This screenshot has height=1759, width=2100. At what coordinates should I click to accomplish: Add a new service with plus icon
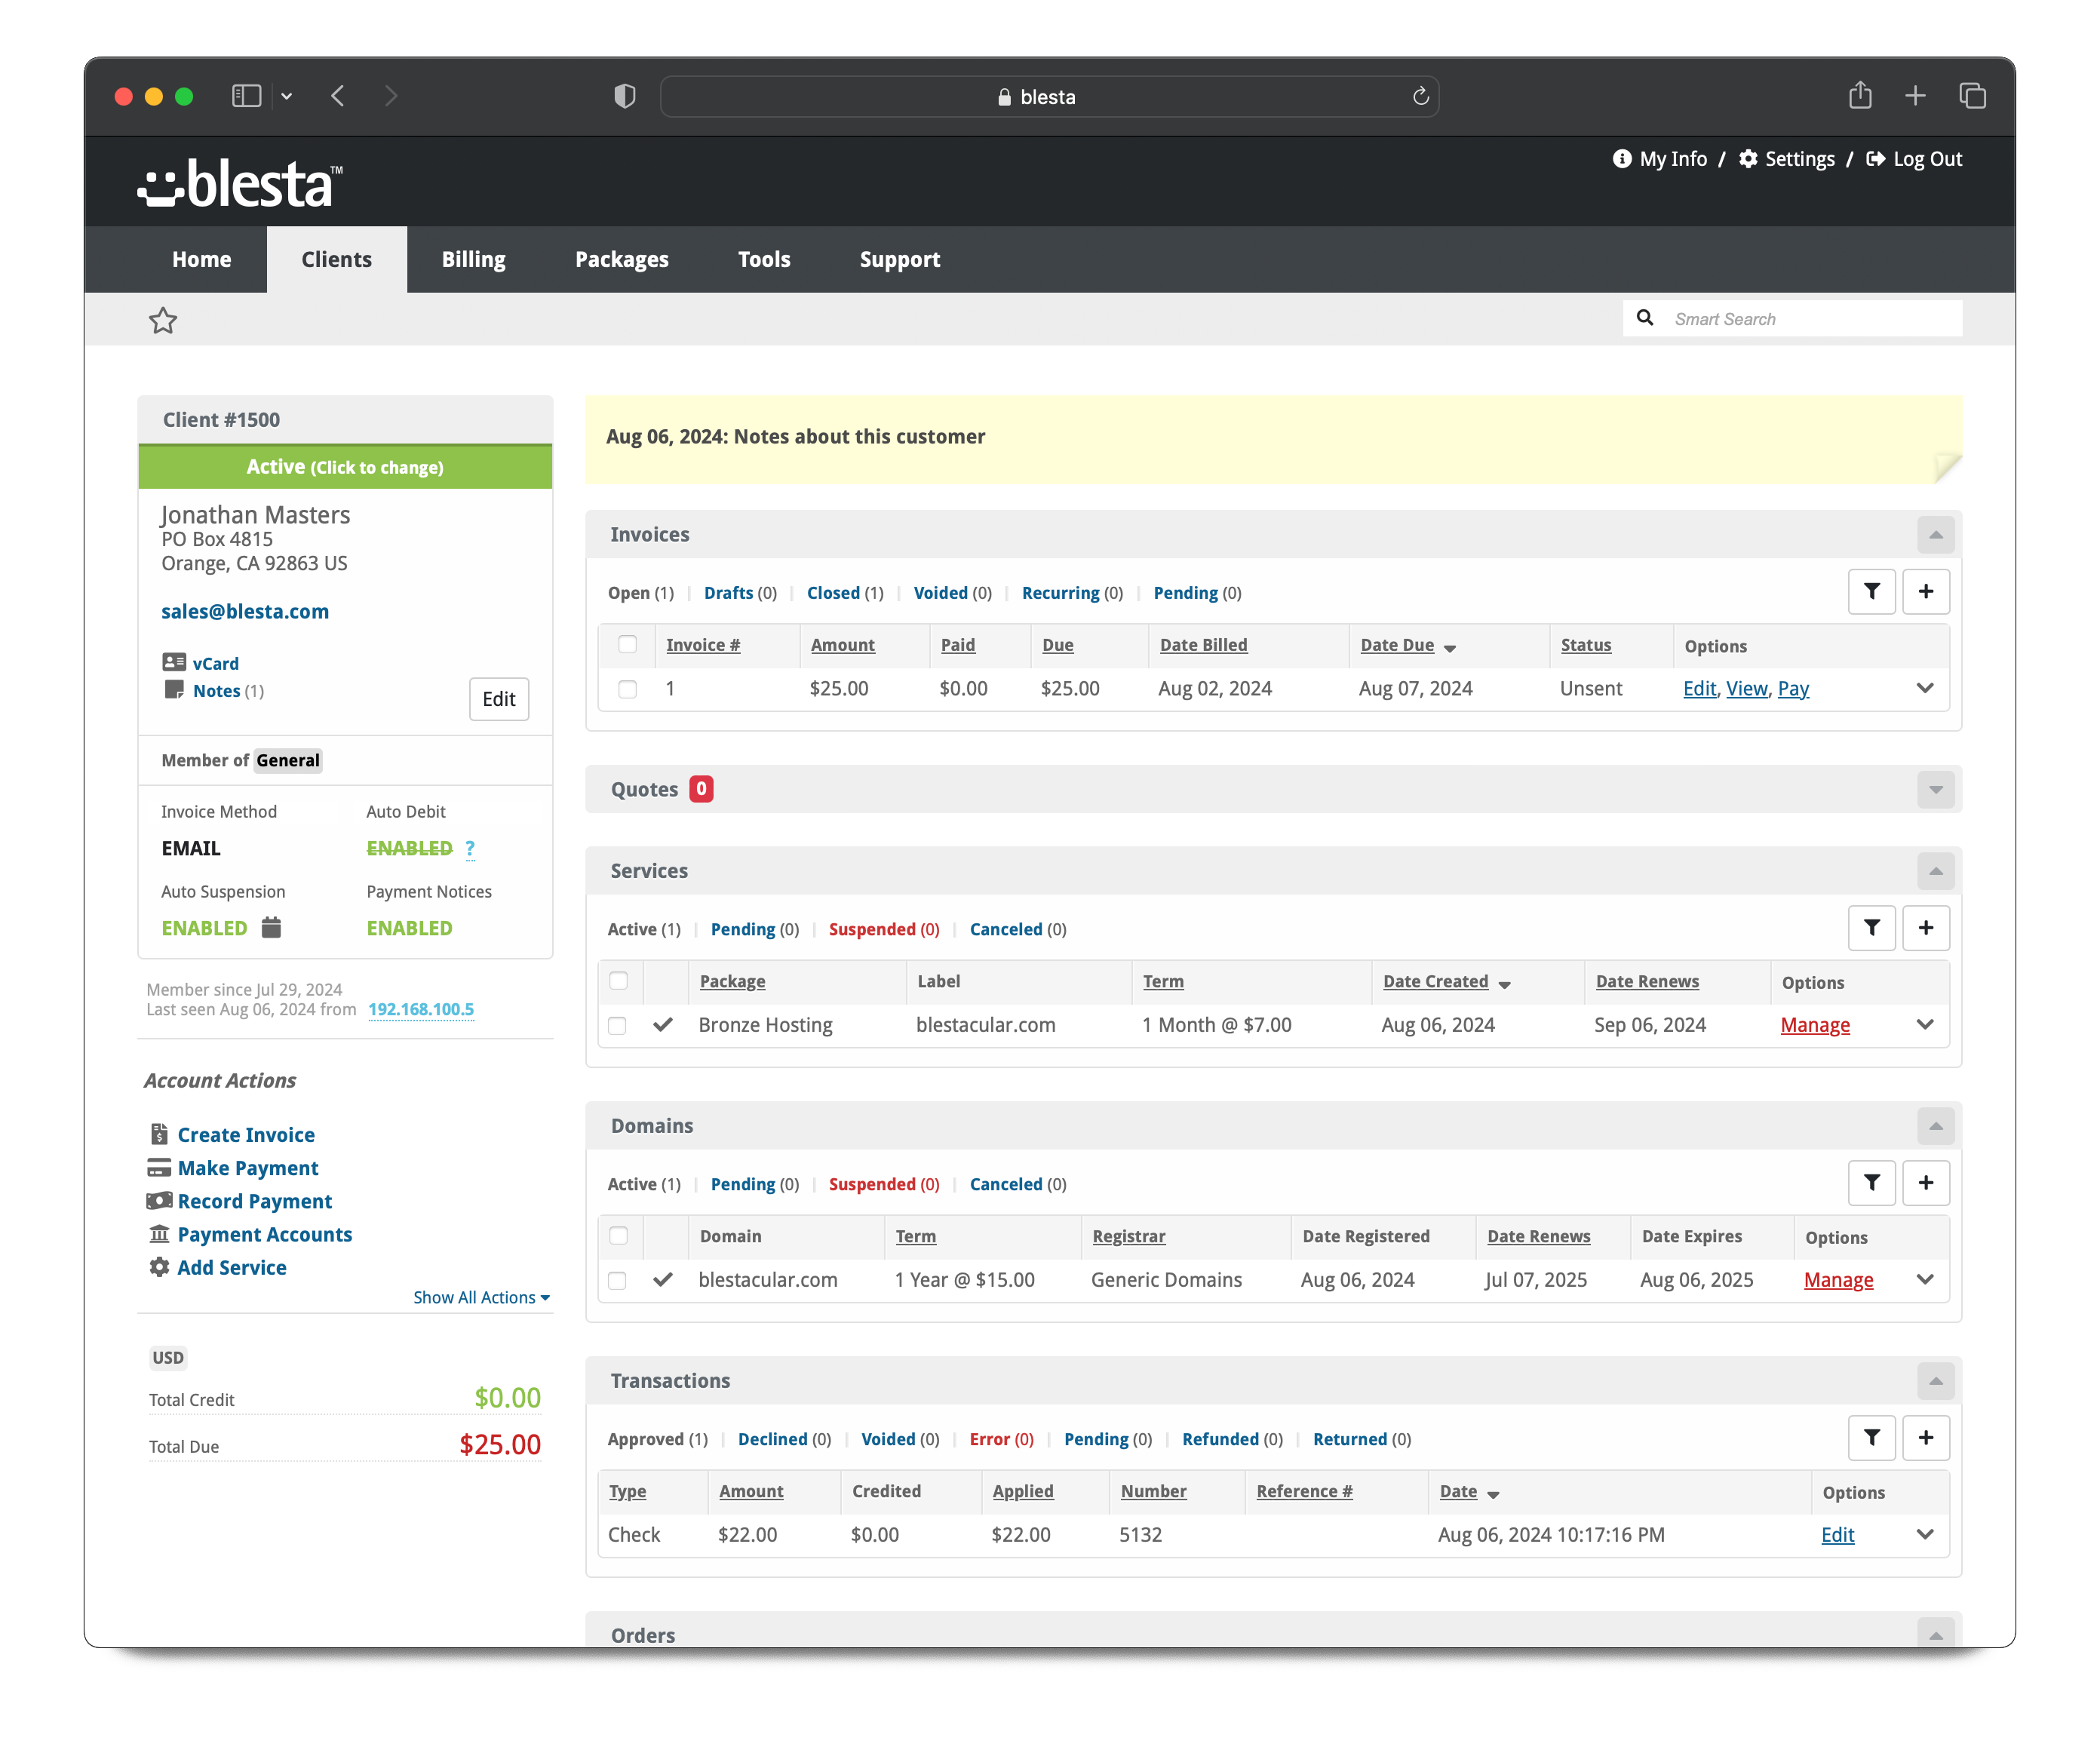[x=1926, y=928]
